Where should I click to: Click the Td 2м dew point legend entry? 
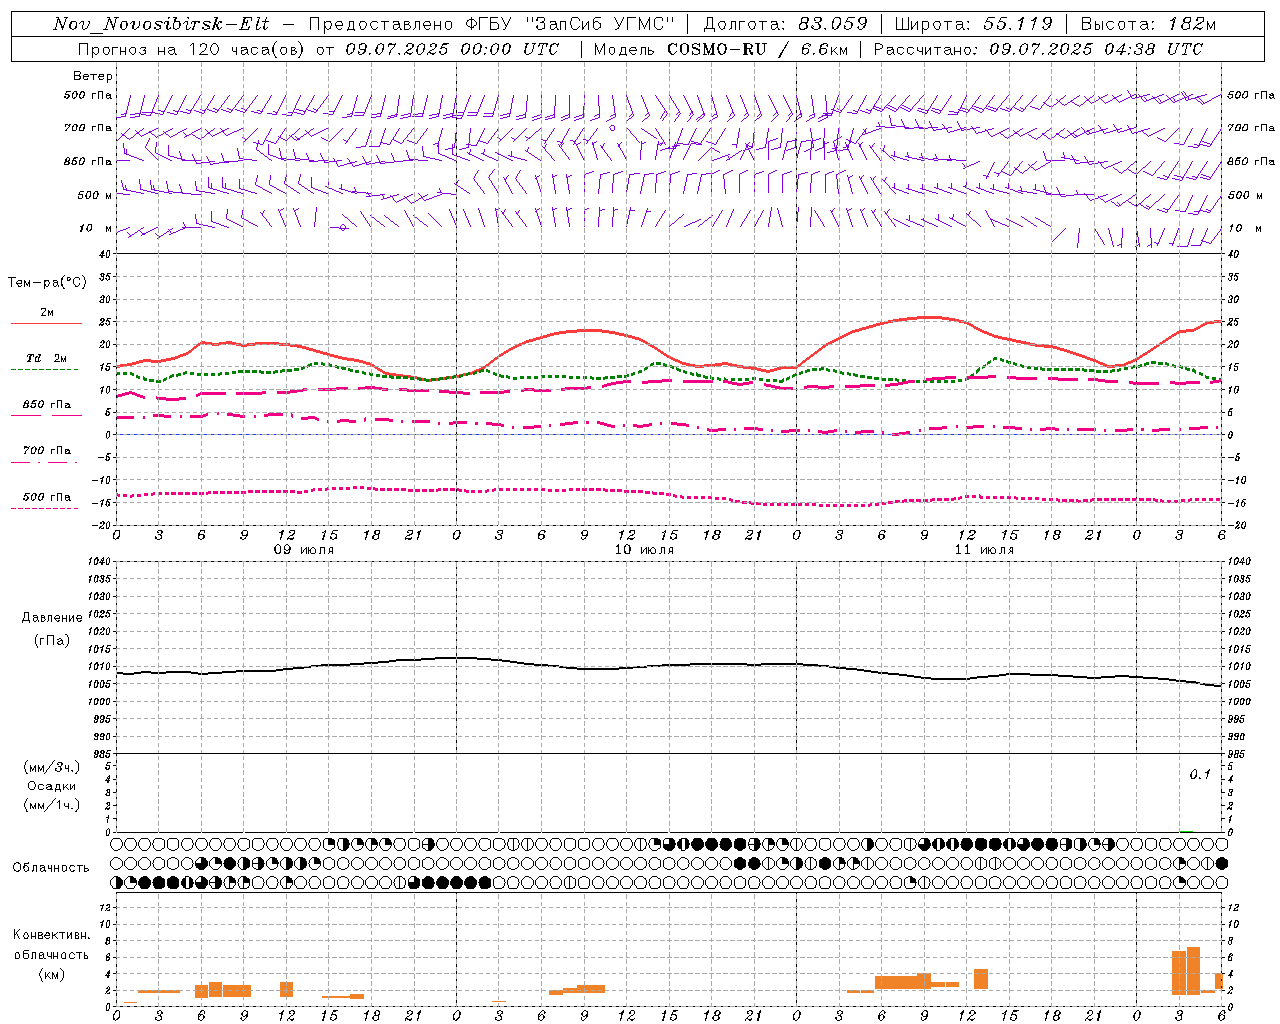tap(46, 358)
